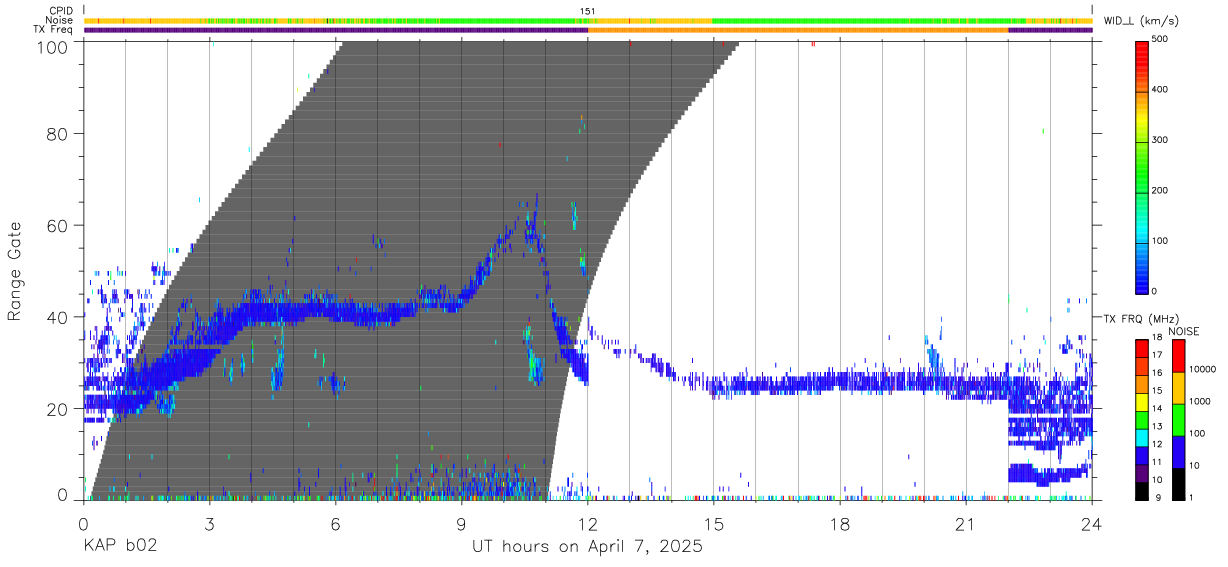Click the noise level color scale bar
Screen dimensions: 1228x567
(x=1179, y=419)
